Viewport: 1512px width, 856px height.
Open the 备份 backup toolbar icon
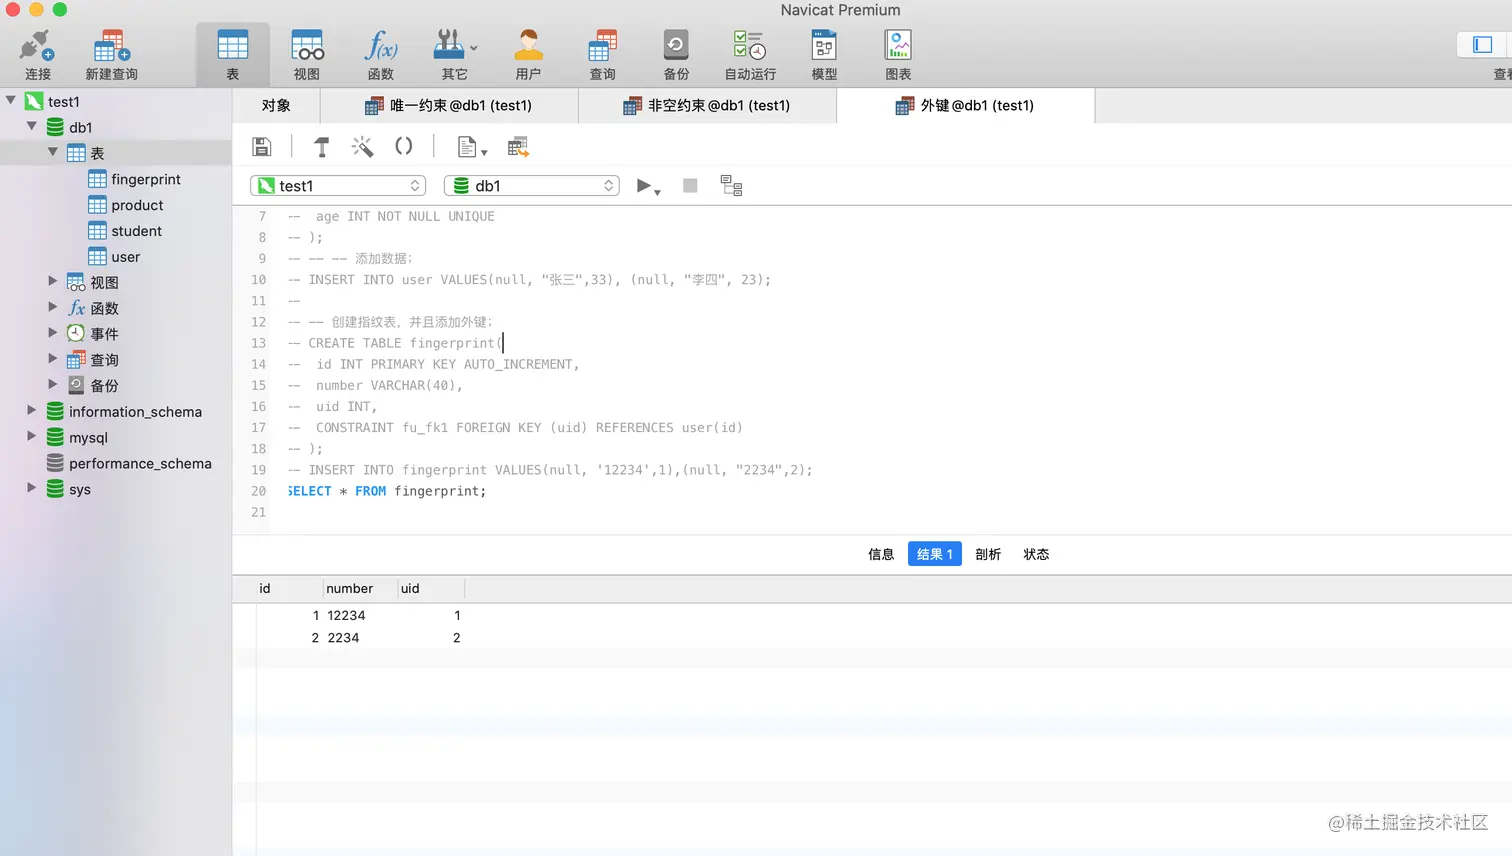pyautogui.click(x=676, y=55)
